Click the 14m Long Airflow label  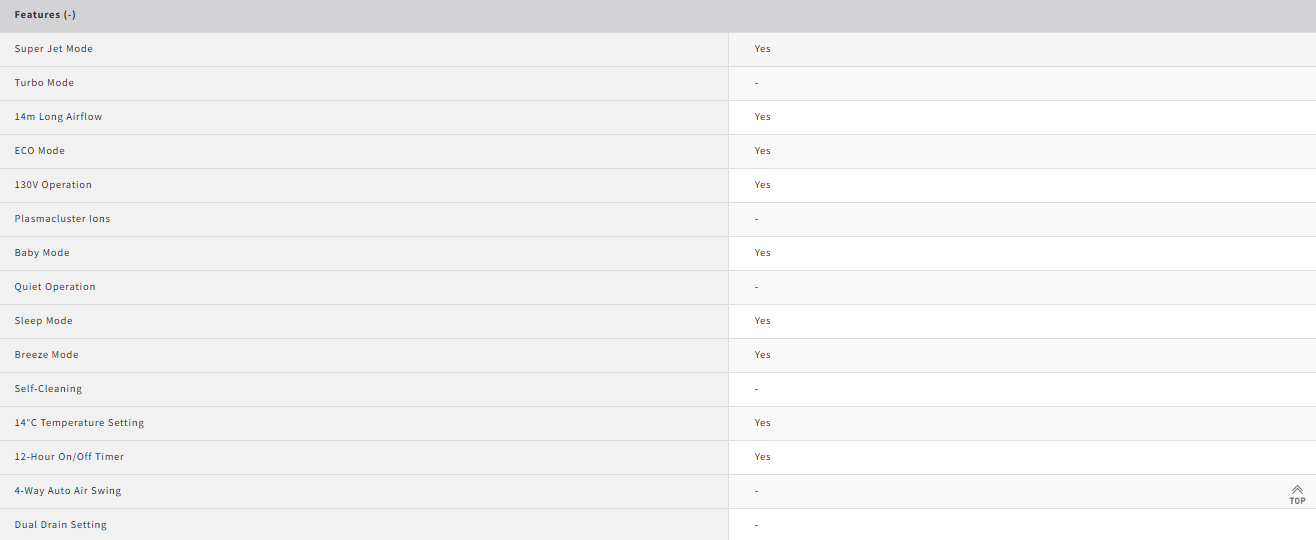(x=58, y=117)
